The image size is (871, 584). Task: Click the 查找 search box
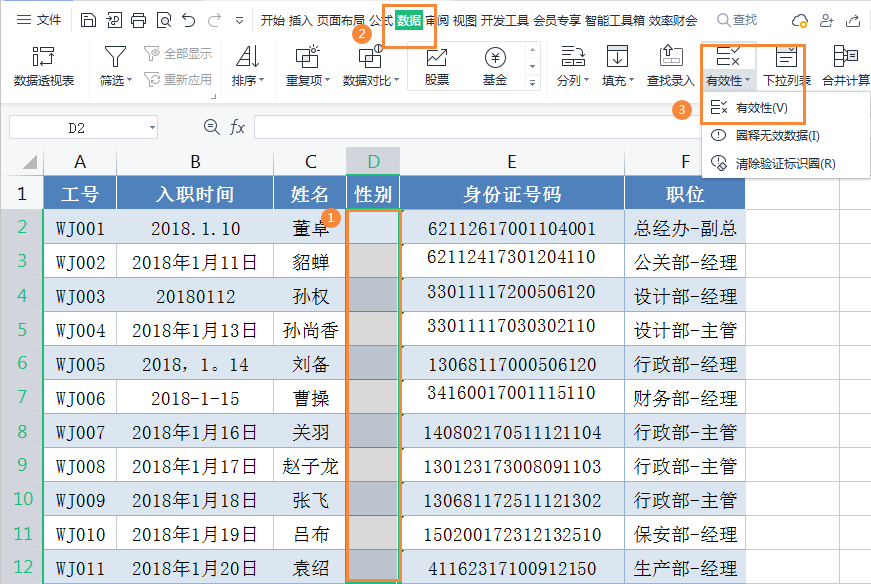[x=737, y=21]
